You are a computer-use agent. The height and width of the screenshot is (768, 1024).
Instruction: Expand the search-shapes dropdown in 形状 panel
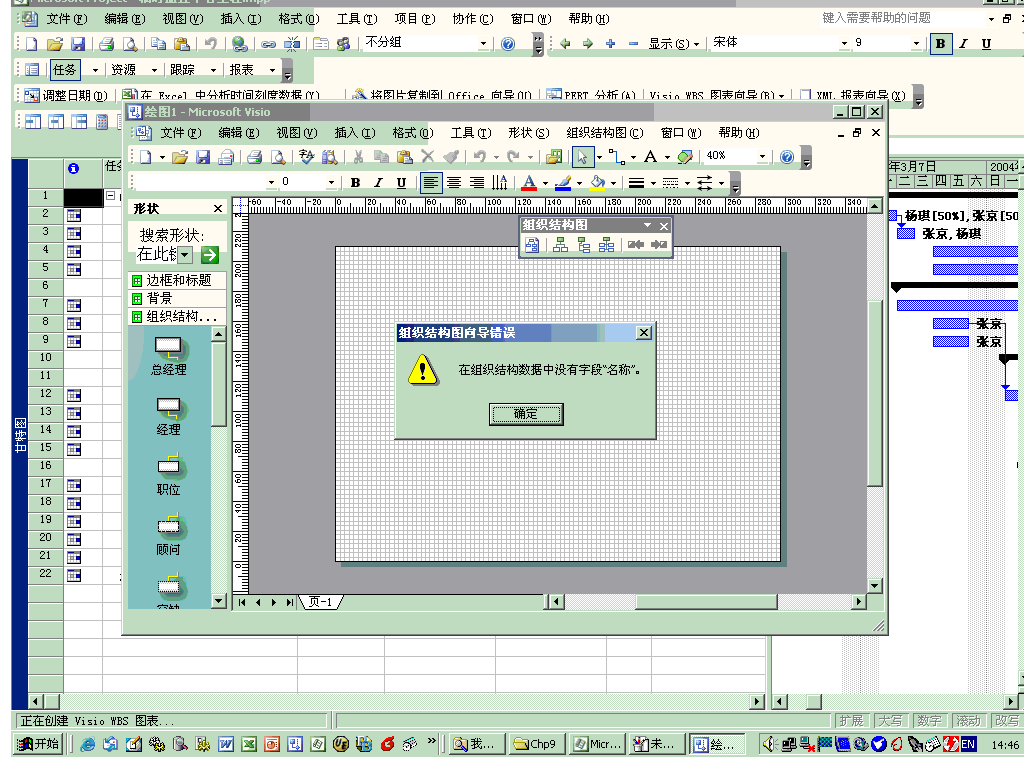pyautogui.click(x=185, y=255)
